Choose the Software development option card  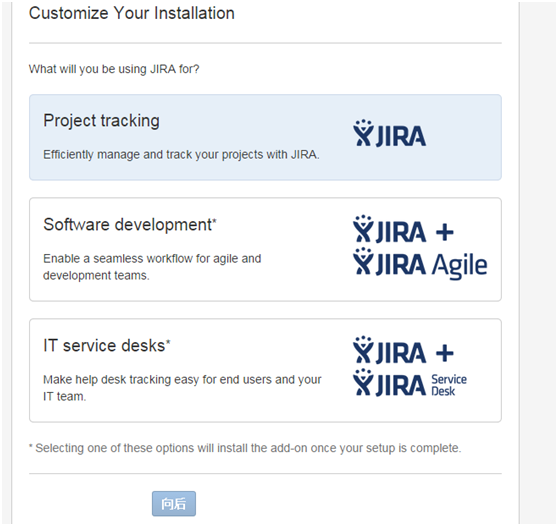pyautogui.click(x=265, y=249)
